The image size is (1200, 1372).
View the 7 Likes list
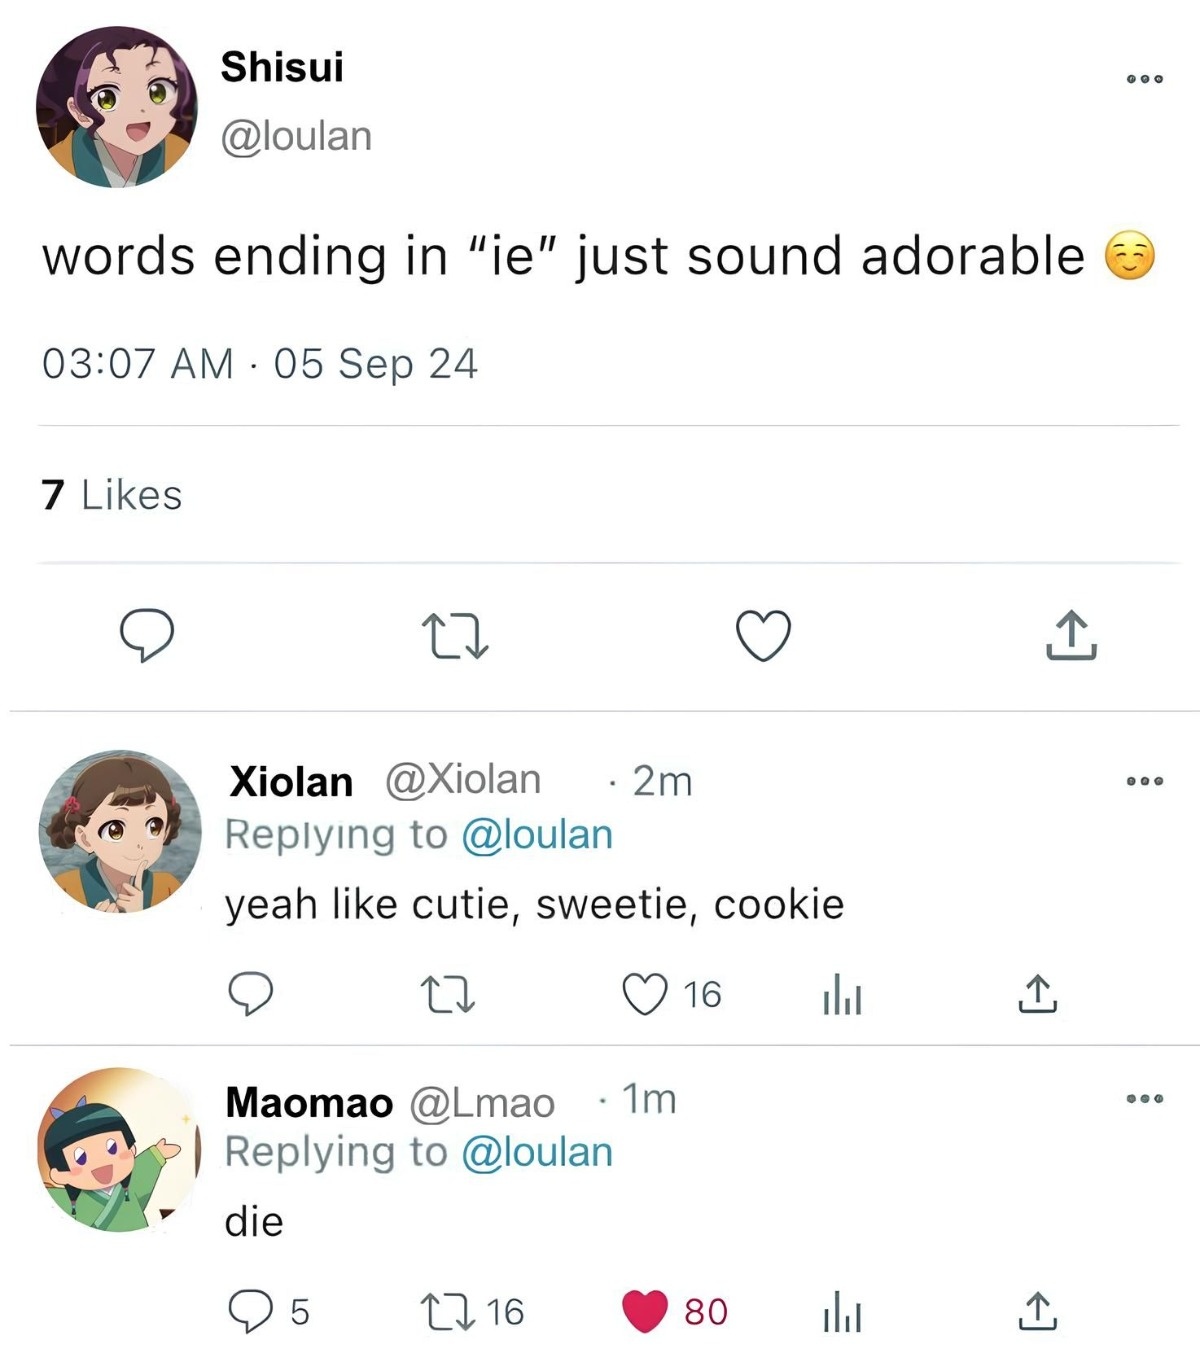[112, 495]
